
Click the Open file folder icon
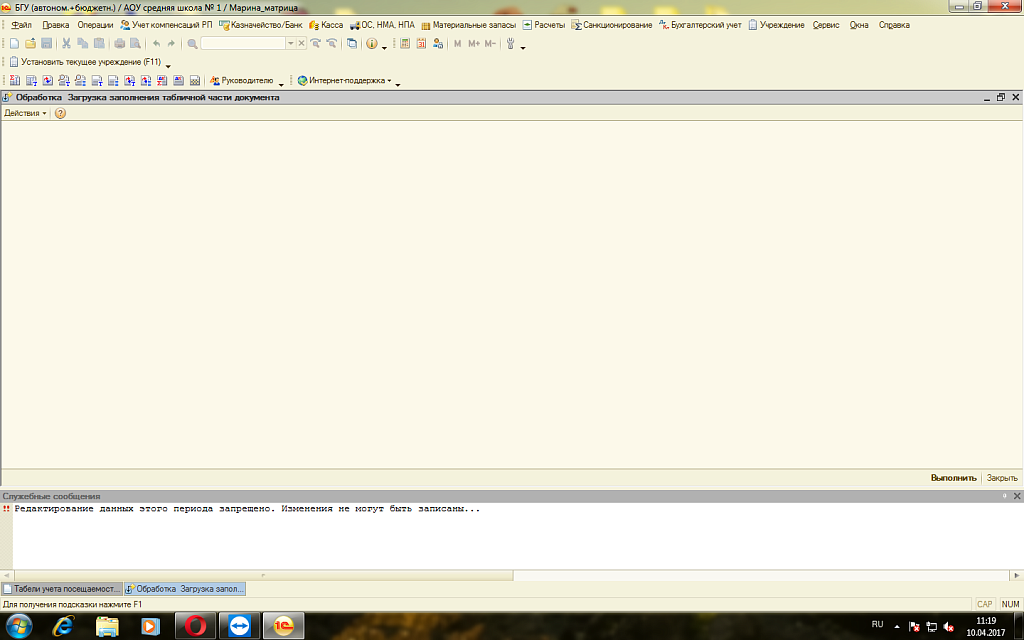[x=30, y=44]
